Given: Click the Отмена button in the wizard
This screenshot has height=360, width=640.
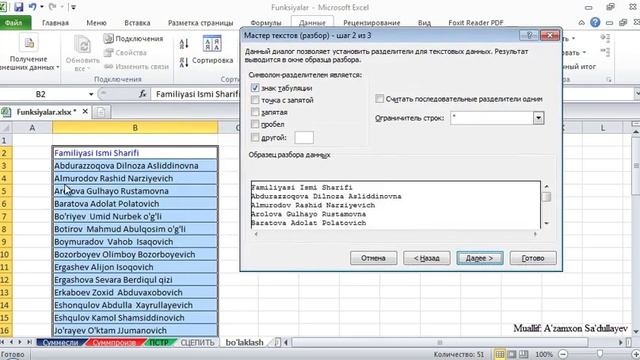Looking at the screenshot, I should pos(373,258).
